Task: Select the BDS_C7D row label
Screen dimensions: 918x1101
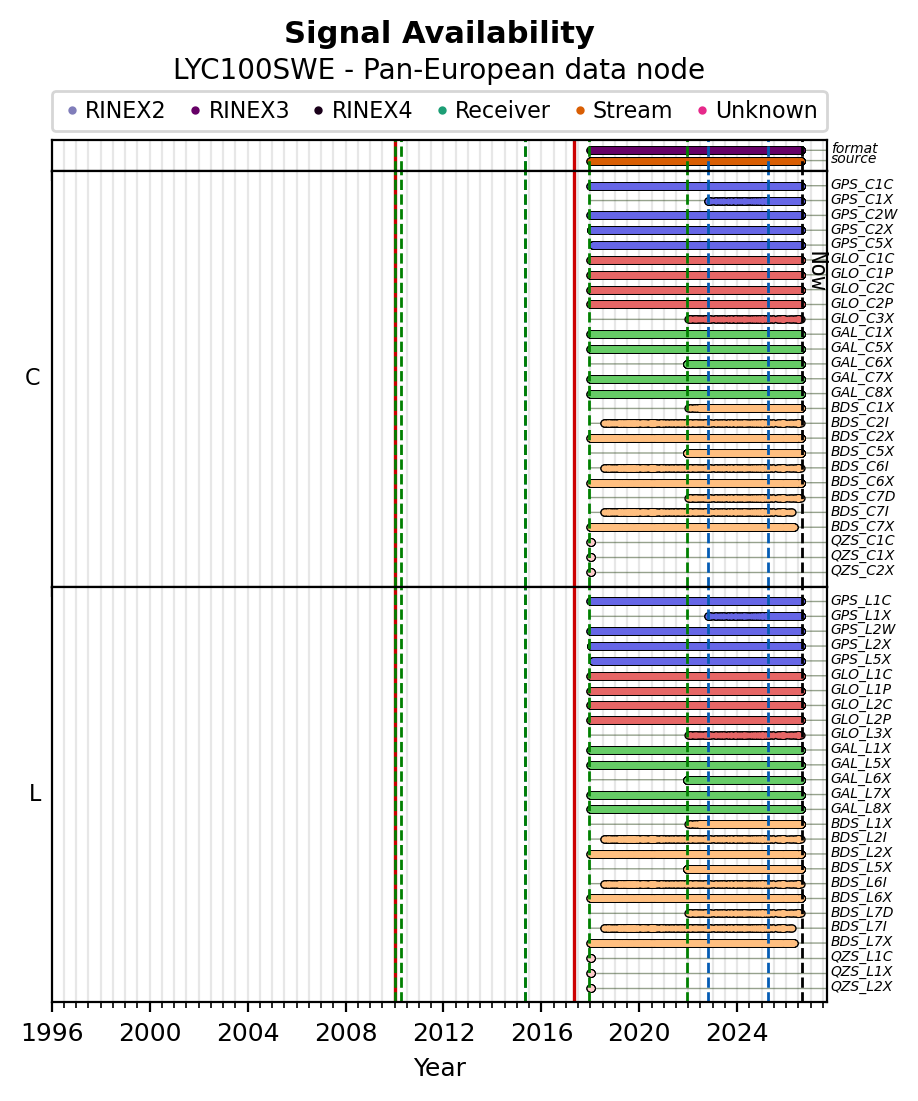Action: coord(863,496)
